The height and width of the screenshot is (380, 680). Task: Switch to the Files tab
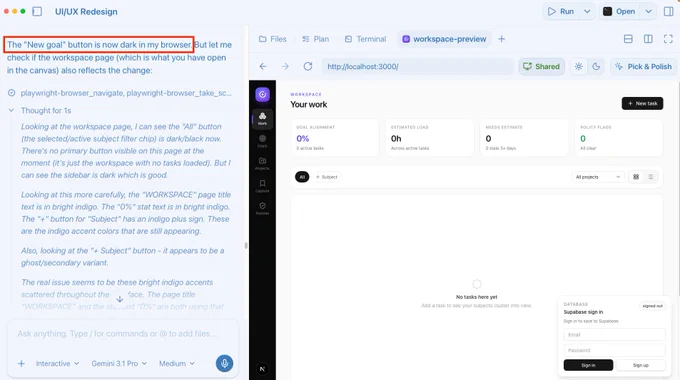coord(273,39)
